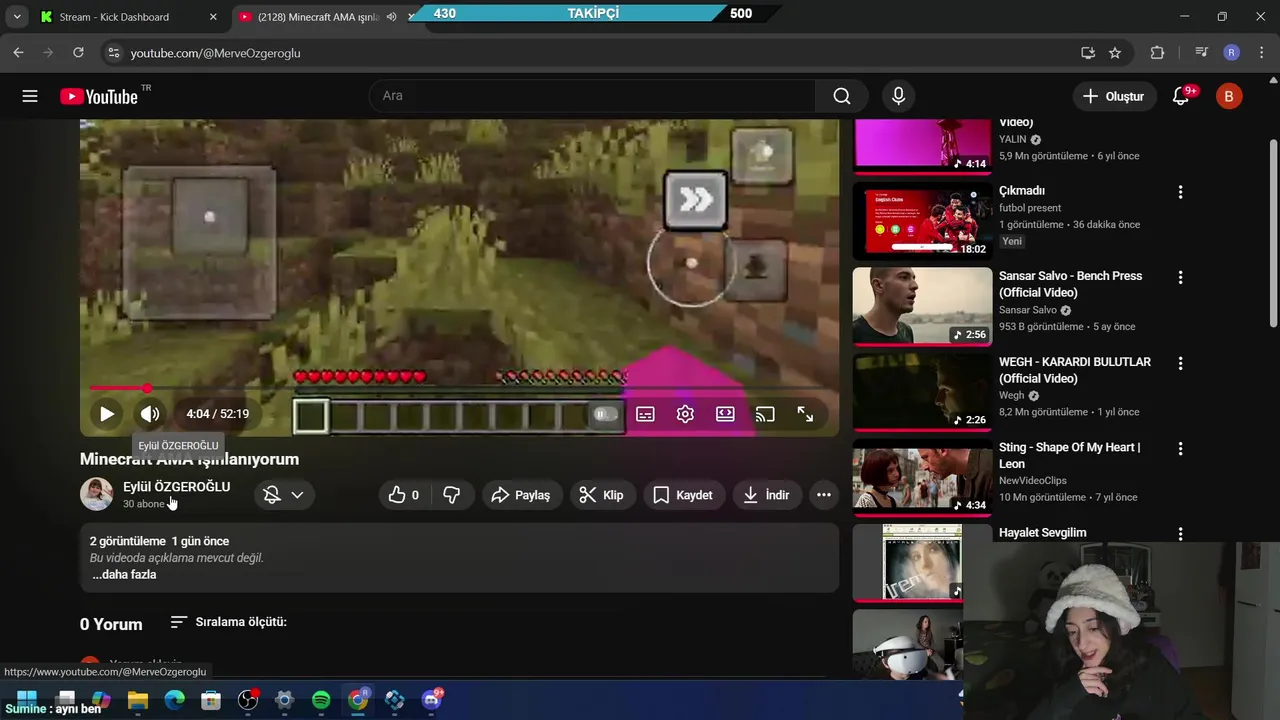Screen dimensions: 1280x720
Task: Mute the video volume speaker icon
Action: click(150, 414)
